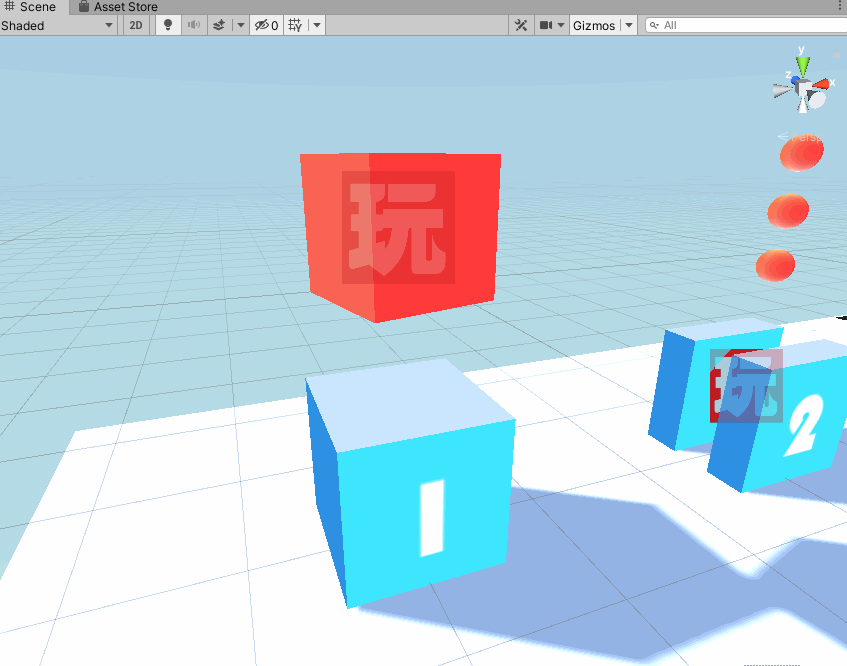Open the scene effects dropdown arrow

(x=241, y=25)
